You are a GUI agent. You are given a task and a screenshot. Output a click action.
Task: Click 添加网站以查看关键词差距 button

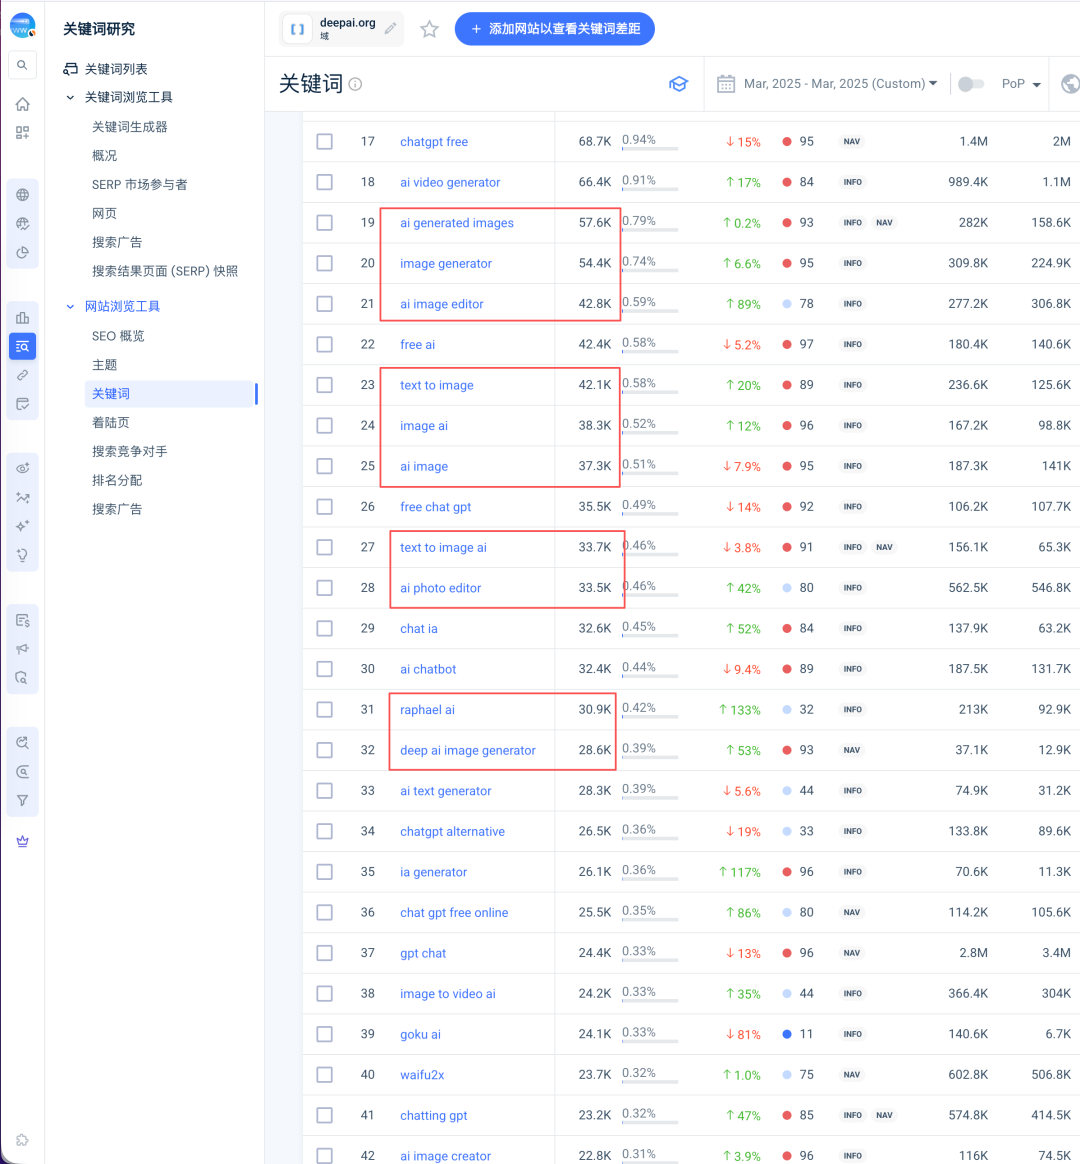pos(554,29)
